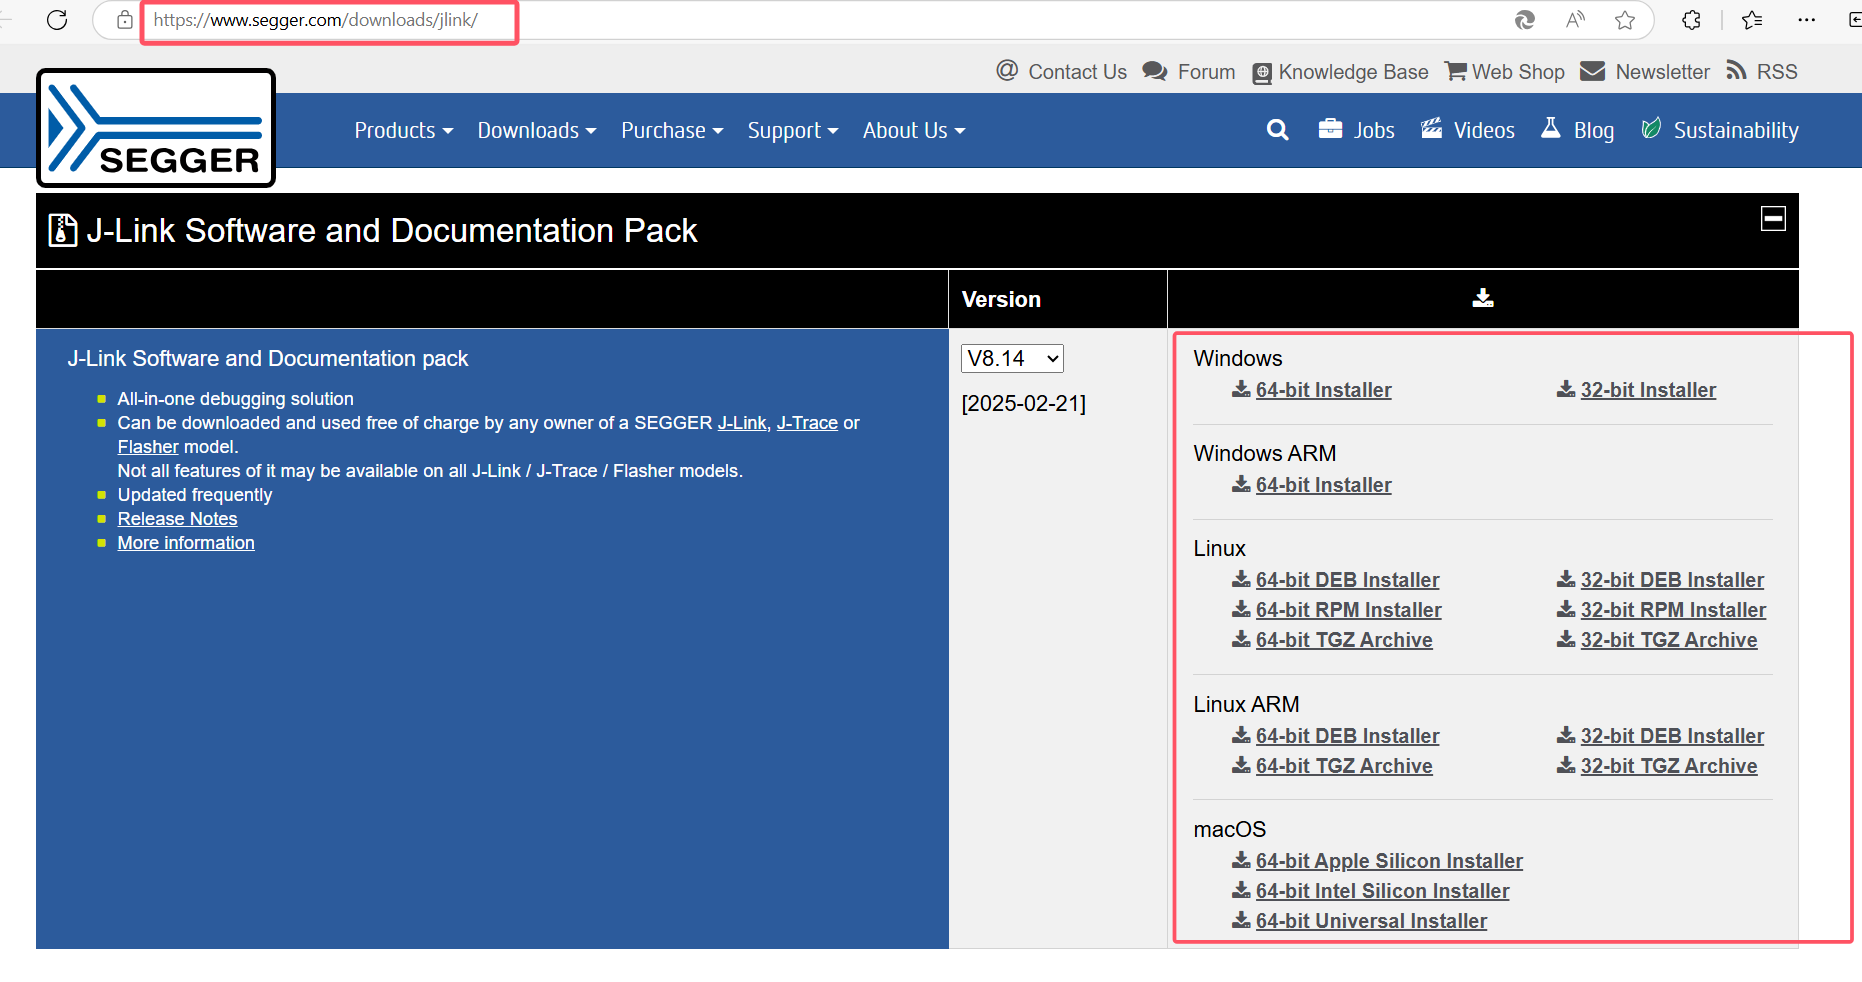The image size is (1862, 982).
Task: Click the Knowledge Base icon
Action: coord(1262,73)
